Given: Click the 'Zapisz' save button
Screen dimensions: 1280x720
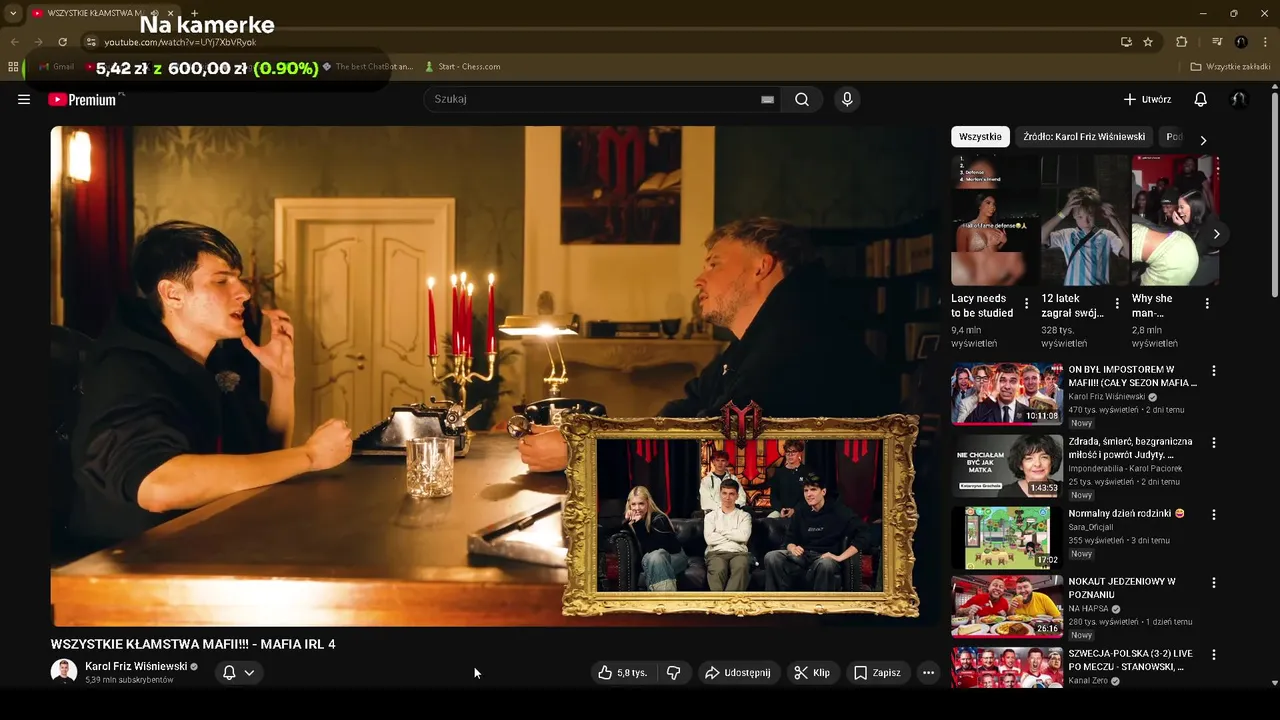Looking at the screenshot, I should [877, 673].
